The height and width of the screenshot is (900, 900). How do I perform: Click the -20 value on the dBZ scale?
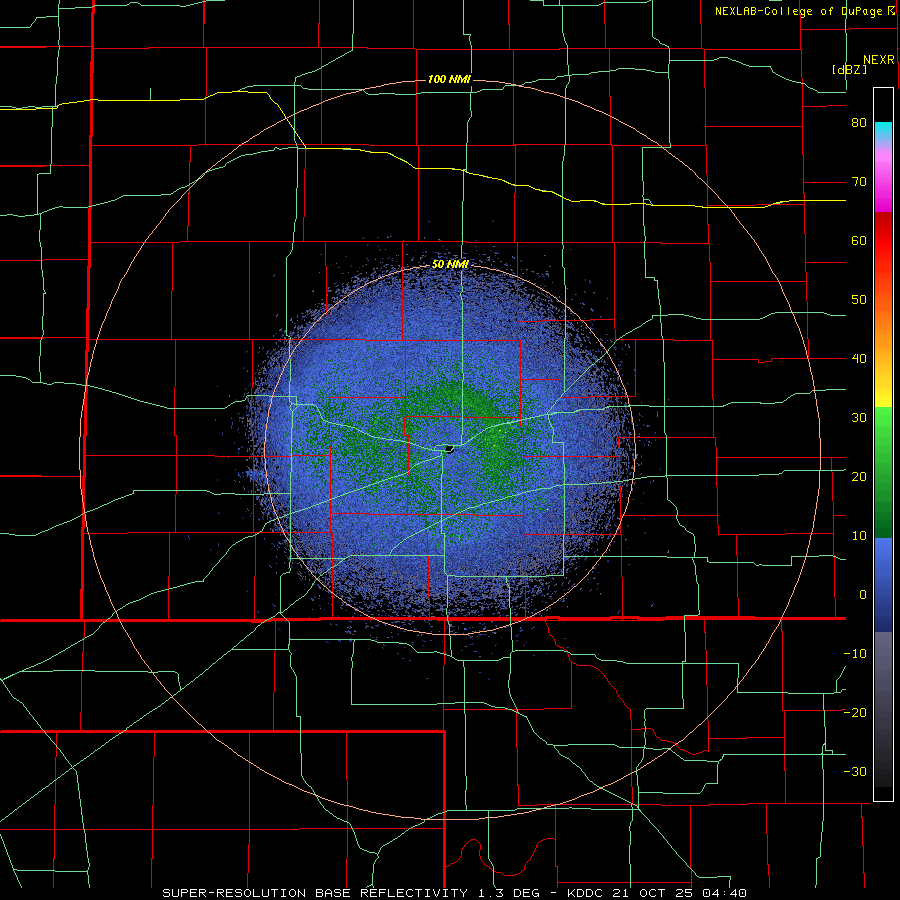(855, 713)
